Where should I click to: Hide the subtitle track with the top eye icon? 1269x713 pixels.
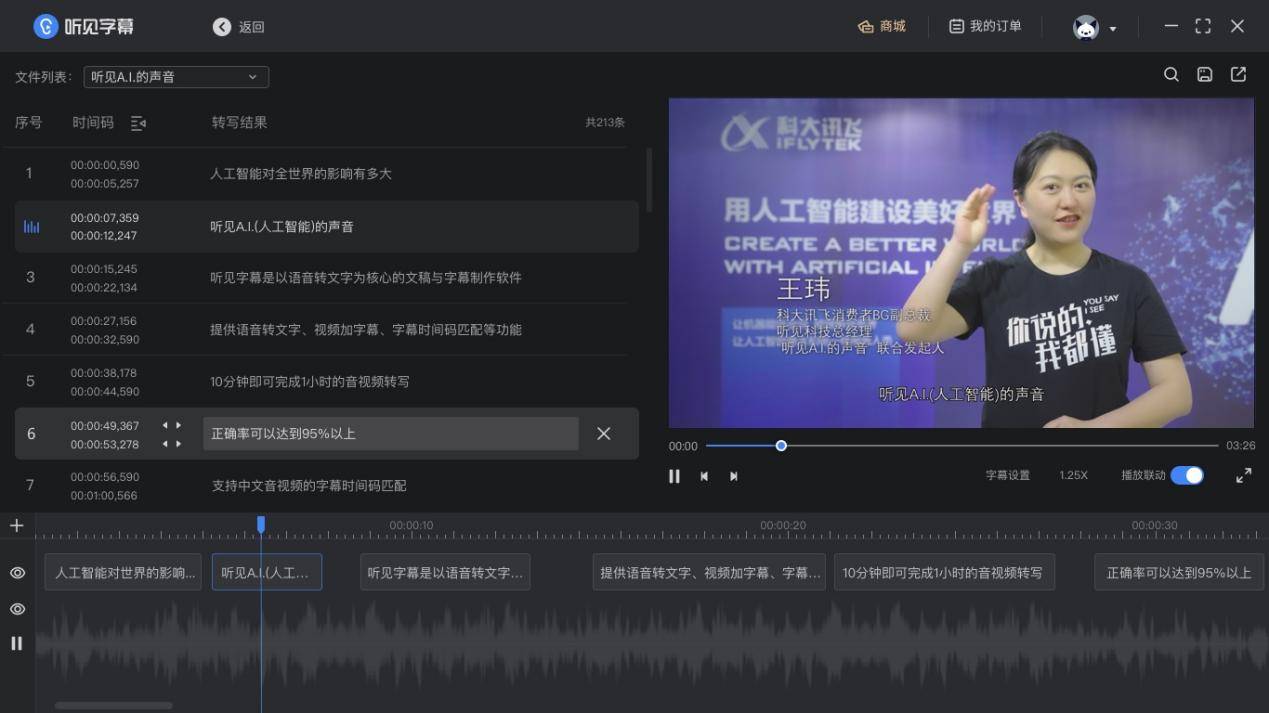point(16,572)
